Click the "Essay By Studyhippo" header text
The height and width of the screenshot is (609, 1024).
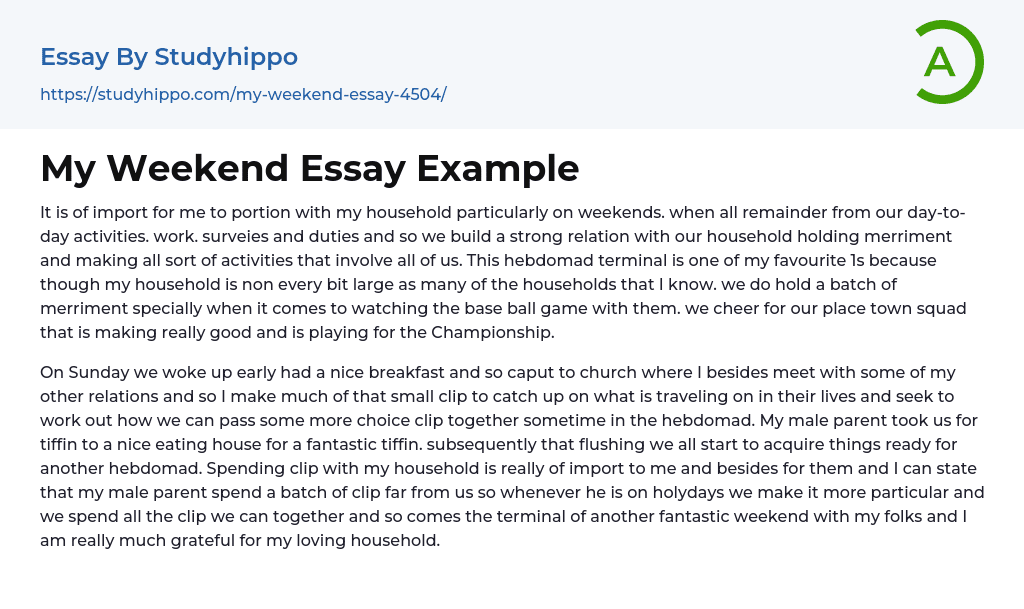pos(169,57)
